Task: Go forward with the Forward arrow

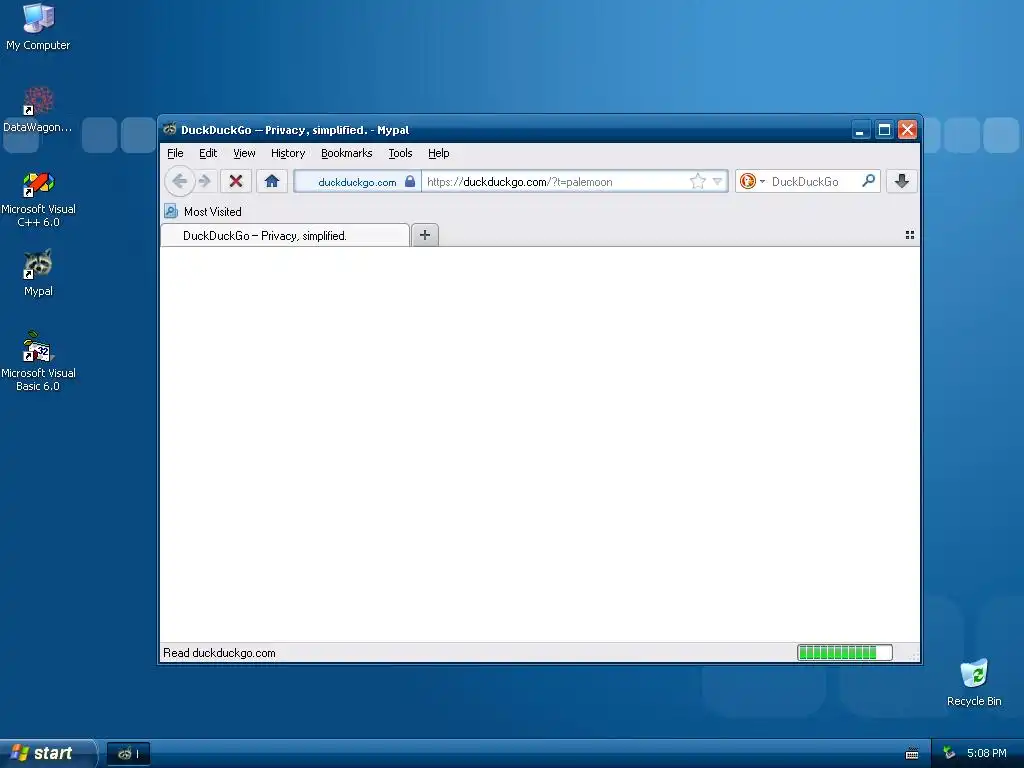Action: tap(205, 182)
